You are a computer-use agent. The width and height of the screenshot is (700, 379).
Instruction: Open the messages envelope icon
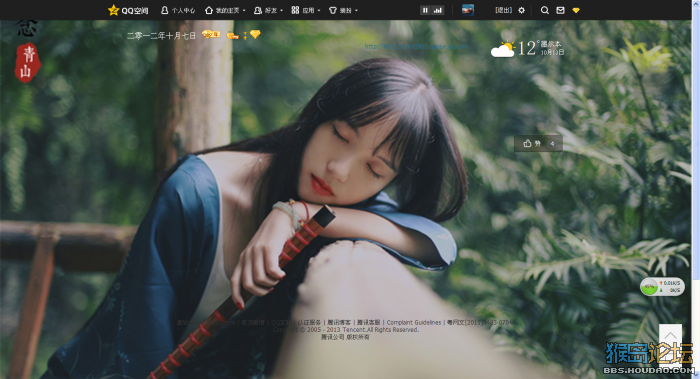coord(560,10)
